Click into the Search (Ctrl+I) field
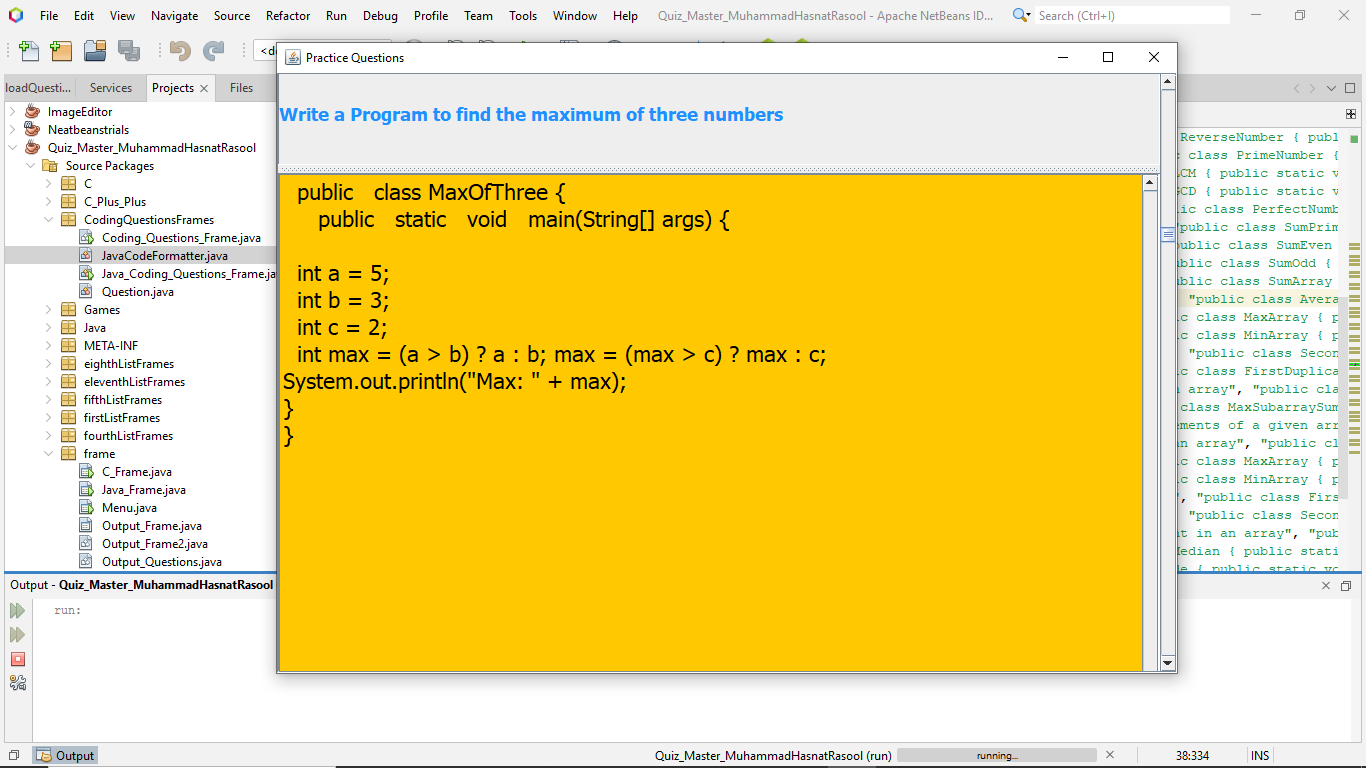 tap(1132, 16)
